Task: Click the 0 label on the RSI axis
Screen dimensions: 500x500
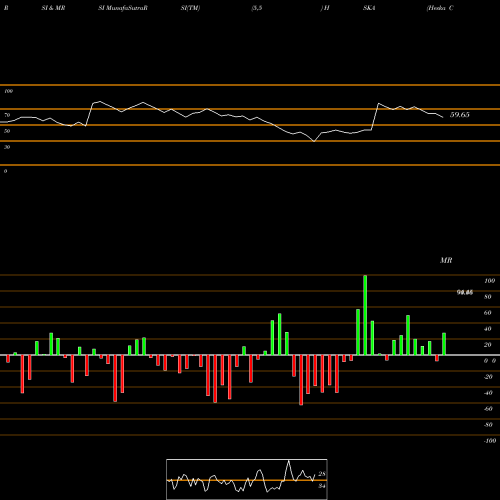Action: pyautogui.click(x=5, y=171)
